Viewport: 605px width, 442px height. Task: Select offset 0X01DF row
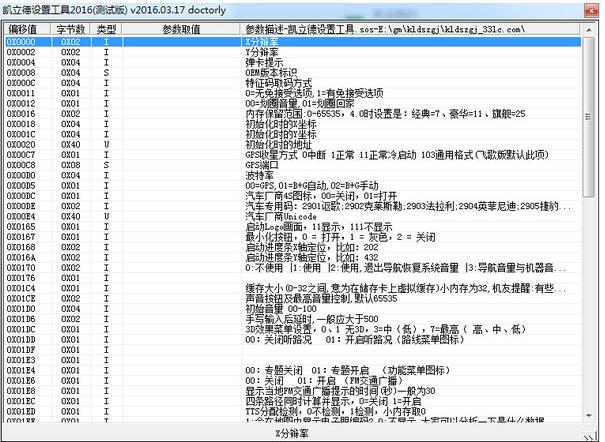pos(292,350)
